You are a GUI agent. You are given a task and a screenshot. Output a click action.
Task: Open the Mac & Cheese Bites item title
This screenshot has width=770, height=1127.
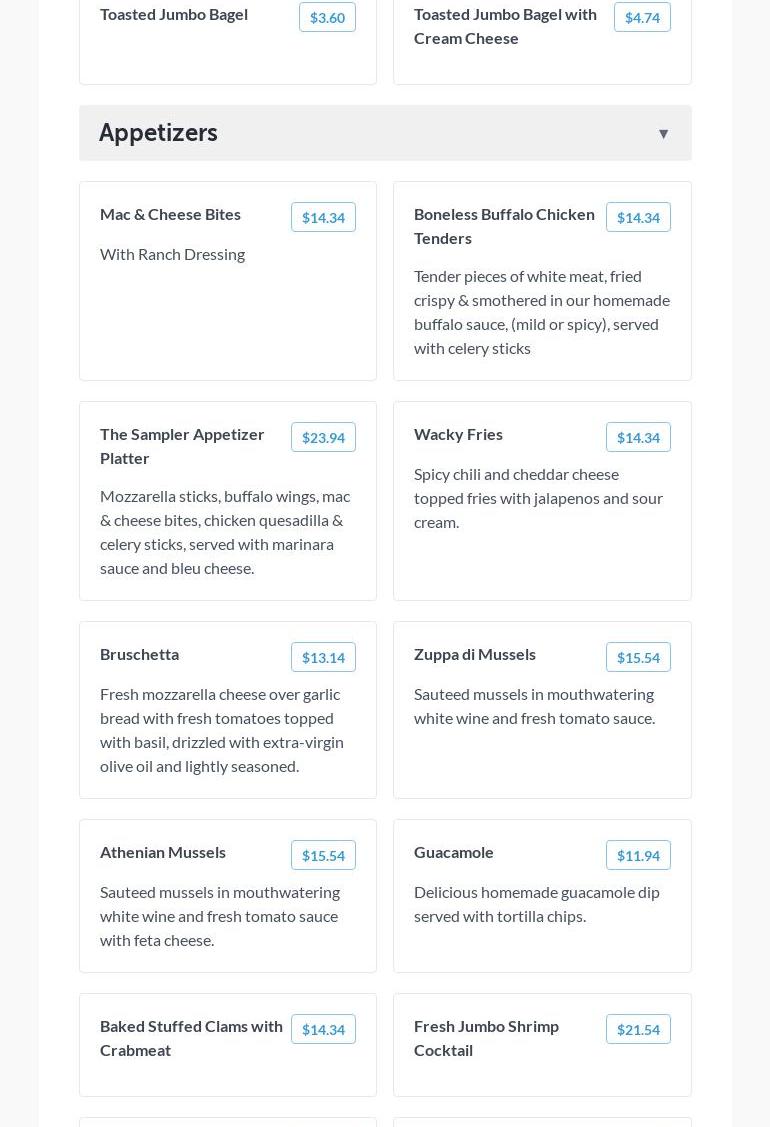point(170,214)
